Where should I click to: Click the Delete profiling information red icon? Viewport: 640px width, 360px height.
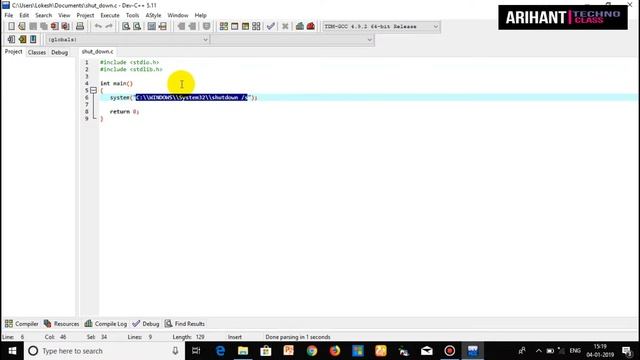pyautogui.click(x=311, y=27)
